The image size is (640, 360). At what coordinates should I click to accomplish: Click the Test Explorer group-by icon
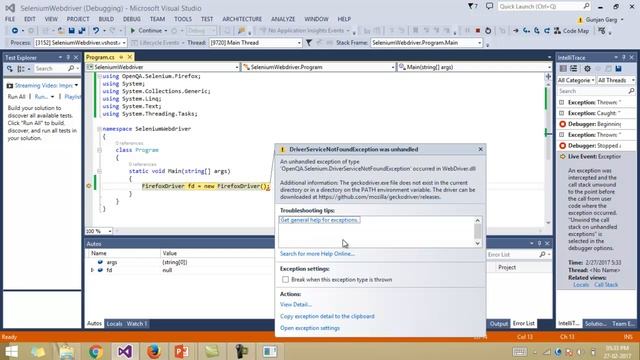point(21,69)
